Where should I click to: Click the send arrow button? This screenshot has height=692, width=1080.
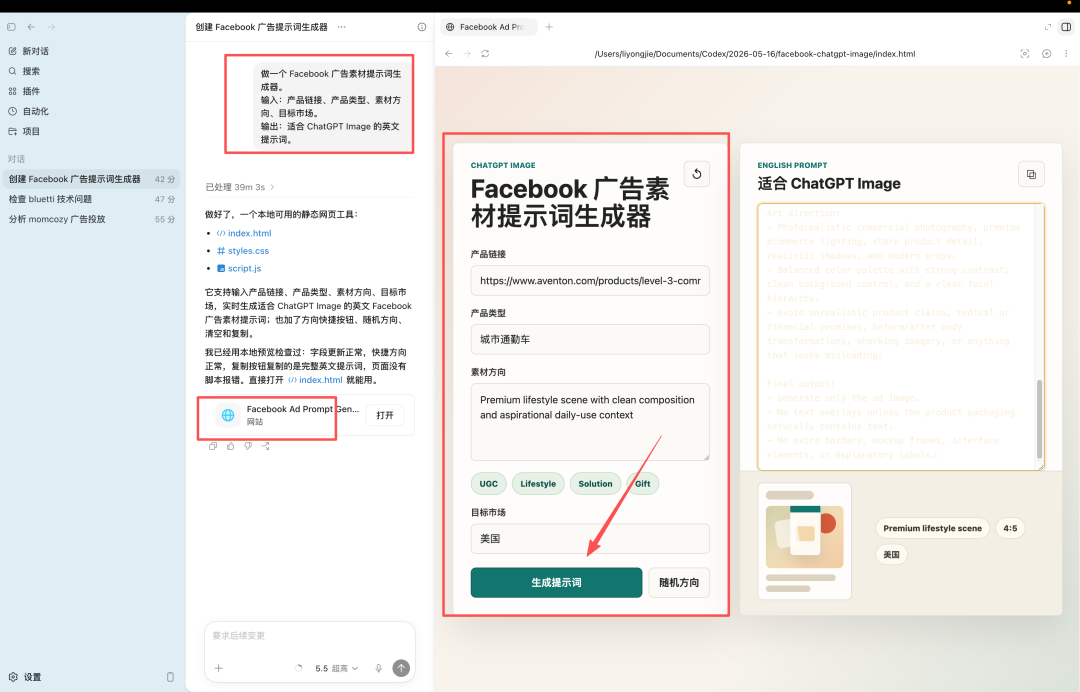click(x=401, y=668)
